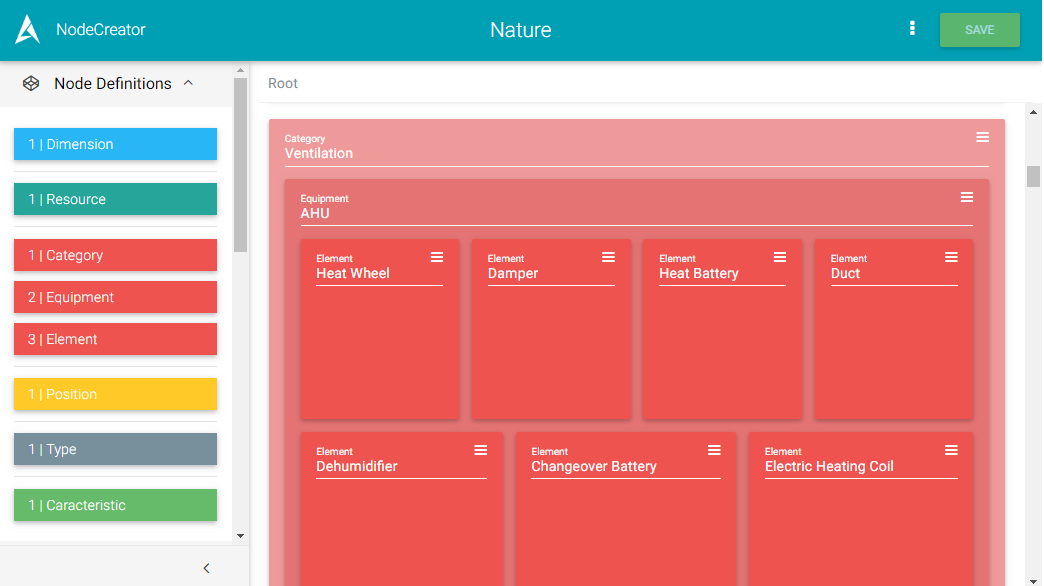Open the Dehumidifier element menu icon
1044x586 pixels.
(x=480, y=450)
